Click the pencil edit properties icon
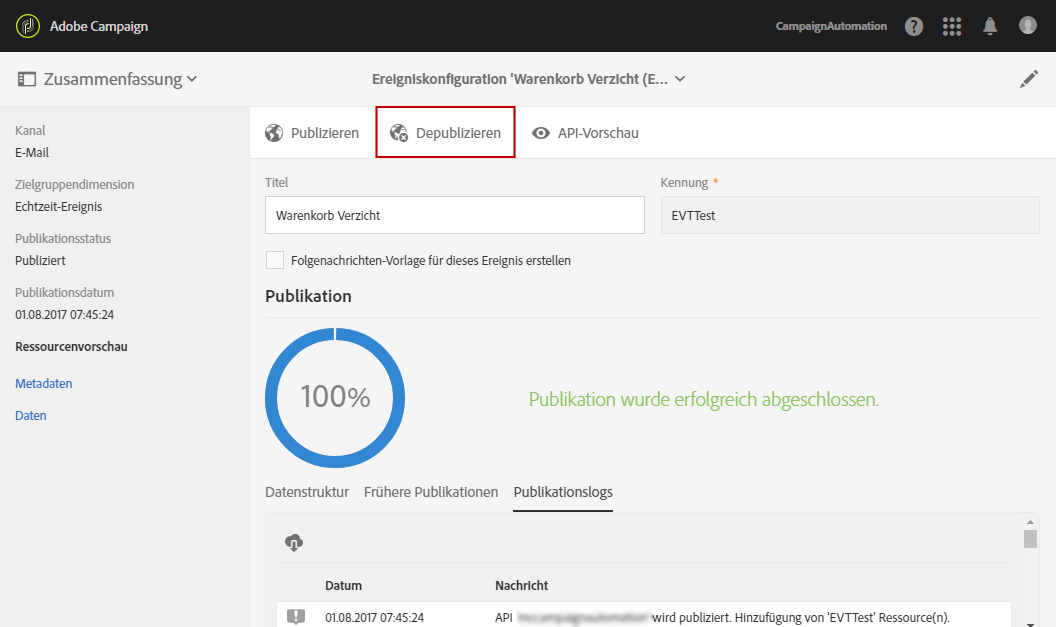Screen dimensions: 1056x627 click(x=1028, y=79)
